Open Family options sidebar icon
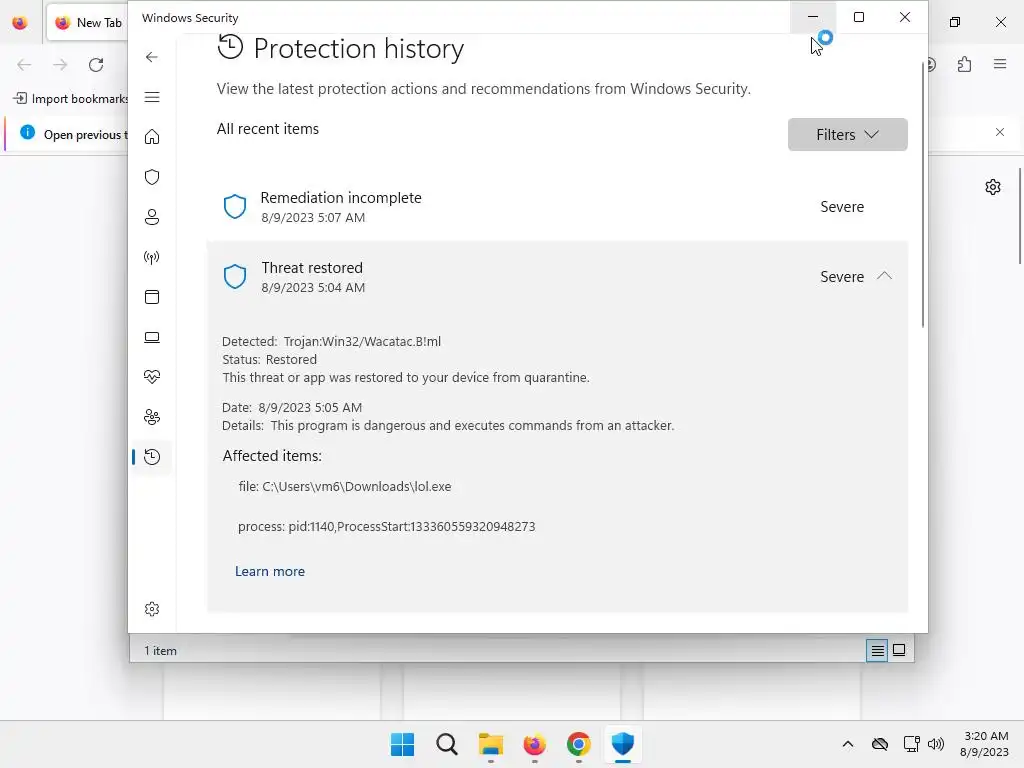The height and width of the screenshot is (768, 1024). [x=152, y=417]
